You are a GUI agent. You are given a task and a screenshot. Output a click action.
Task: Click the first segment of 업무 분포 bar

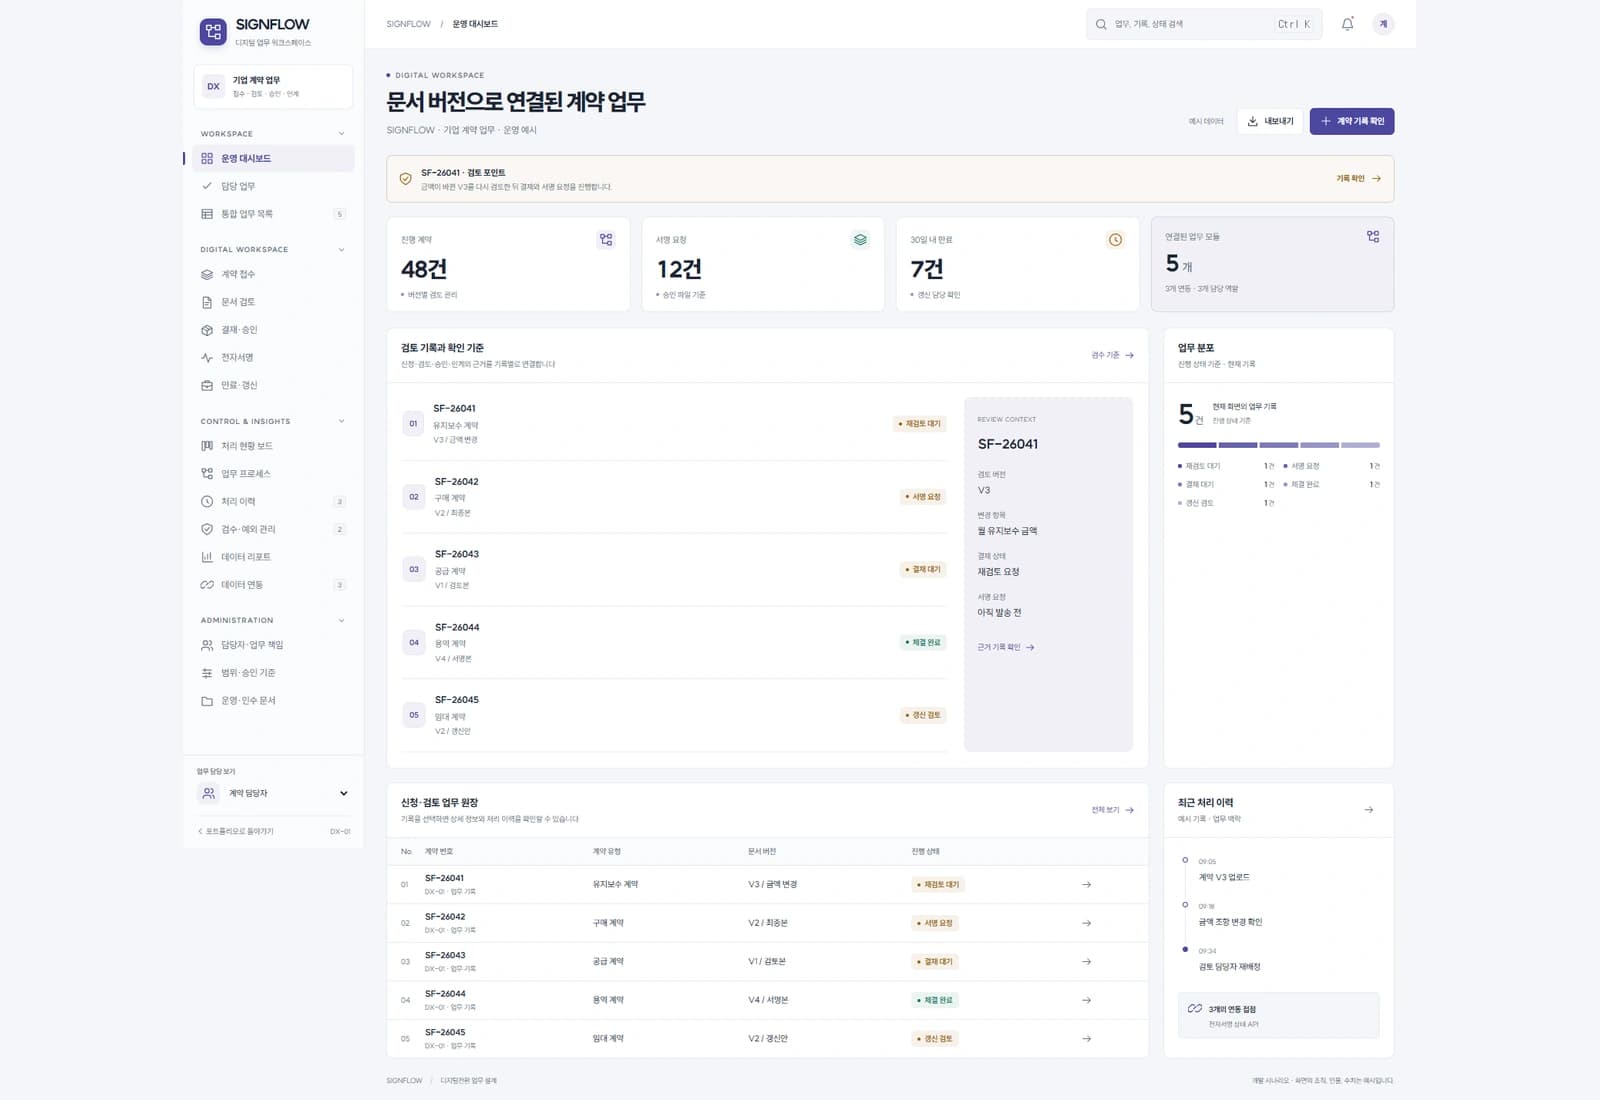1197,445
